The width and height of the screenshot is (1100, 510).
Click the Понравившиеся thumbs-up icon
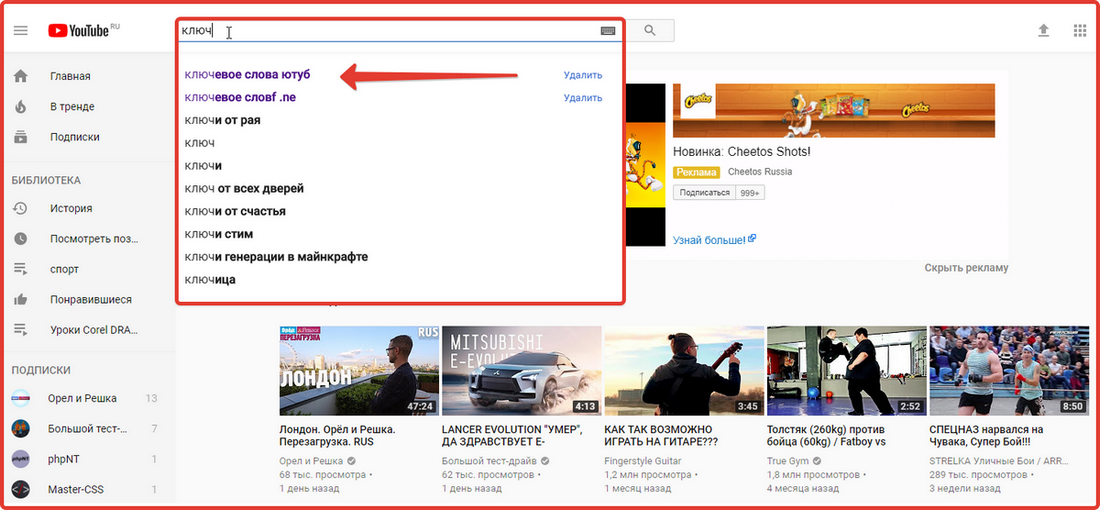pyautogui.click(x=20, y=300)
